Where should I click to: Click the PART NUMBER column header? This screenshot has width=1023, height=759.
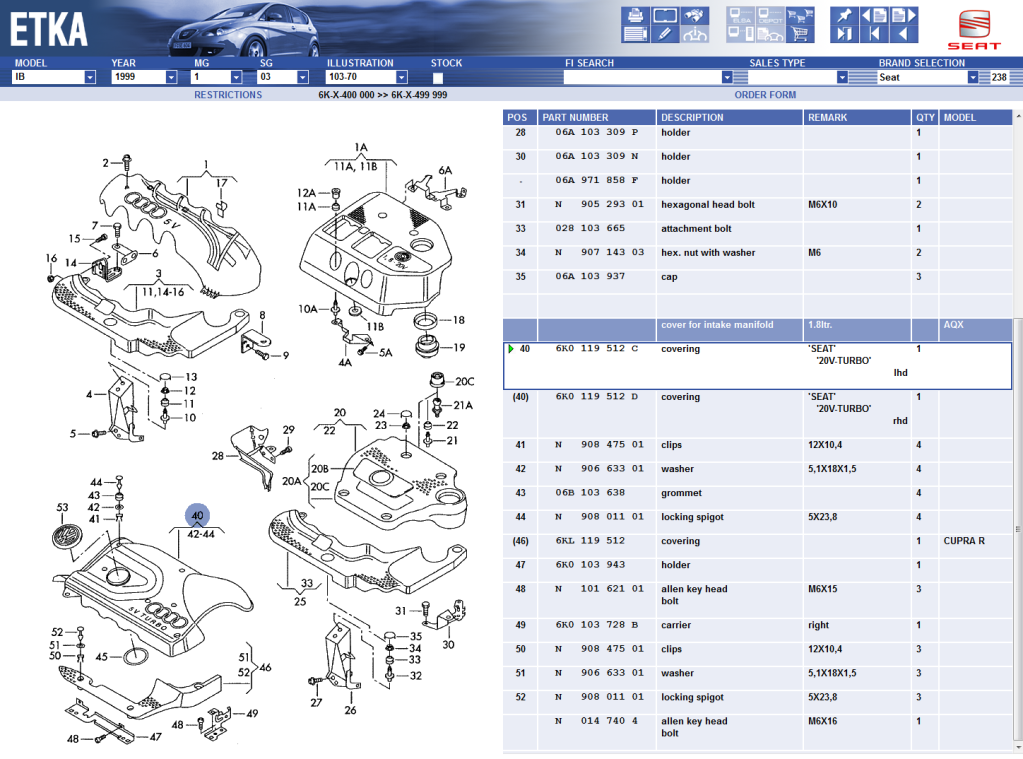pyautogui.click(x=575, y=117)
